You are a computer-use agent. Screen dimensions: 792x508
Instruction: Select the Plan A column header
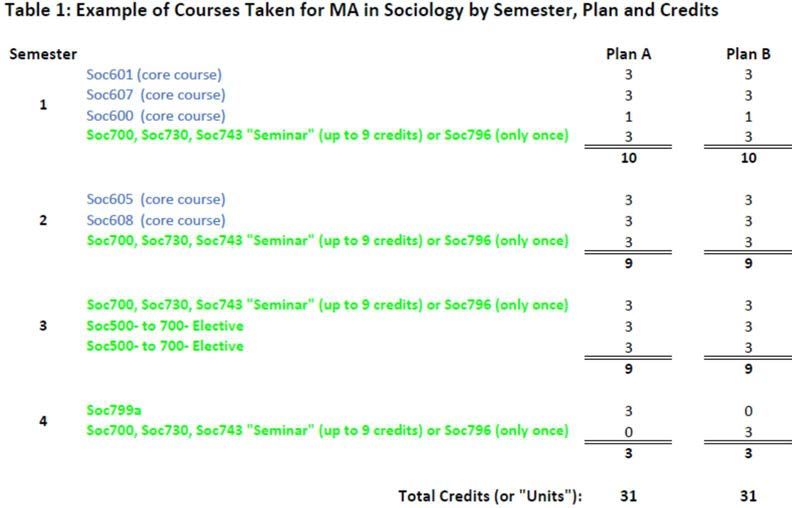[629, 54]
